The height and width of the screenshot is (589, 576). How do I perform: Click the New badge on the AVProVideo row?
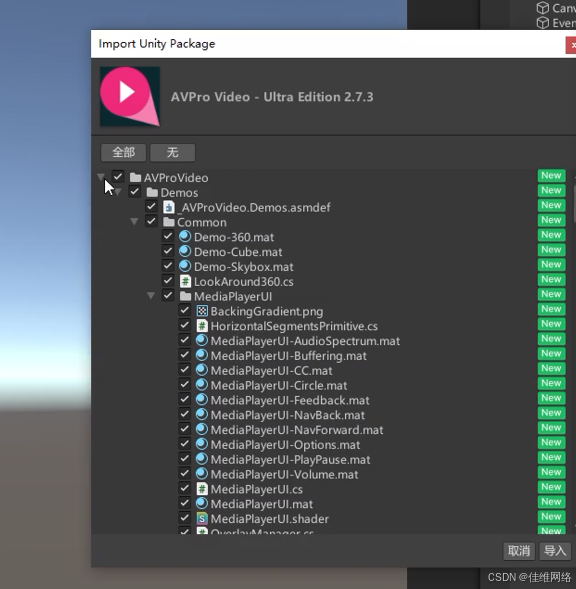551,175
